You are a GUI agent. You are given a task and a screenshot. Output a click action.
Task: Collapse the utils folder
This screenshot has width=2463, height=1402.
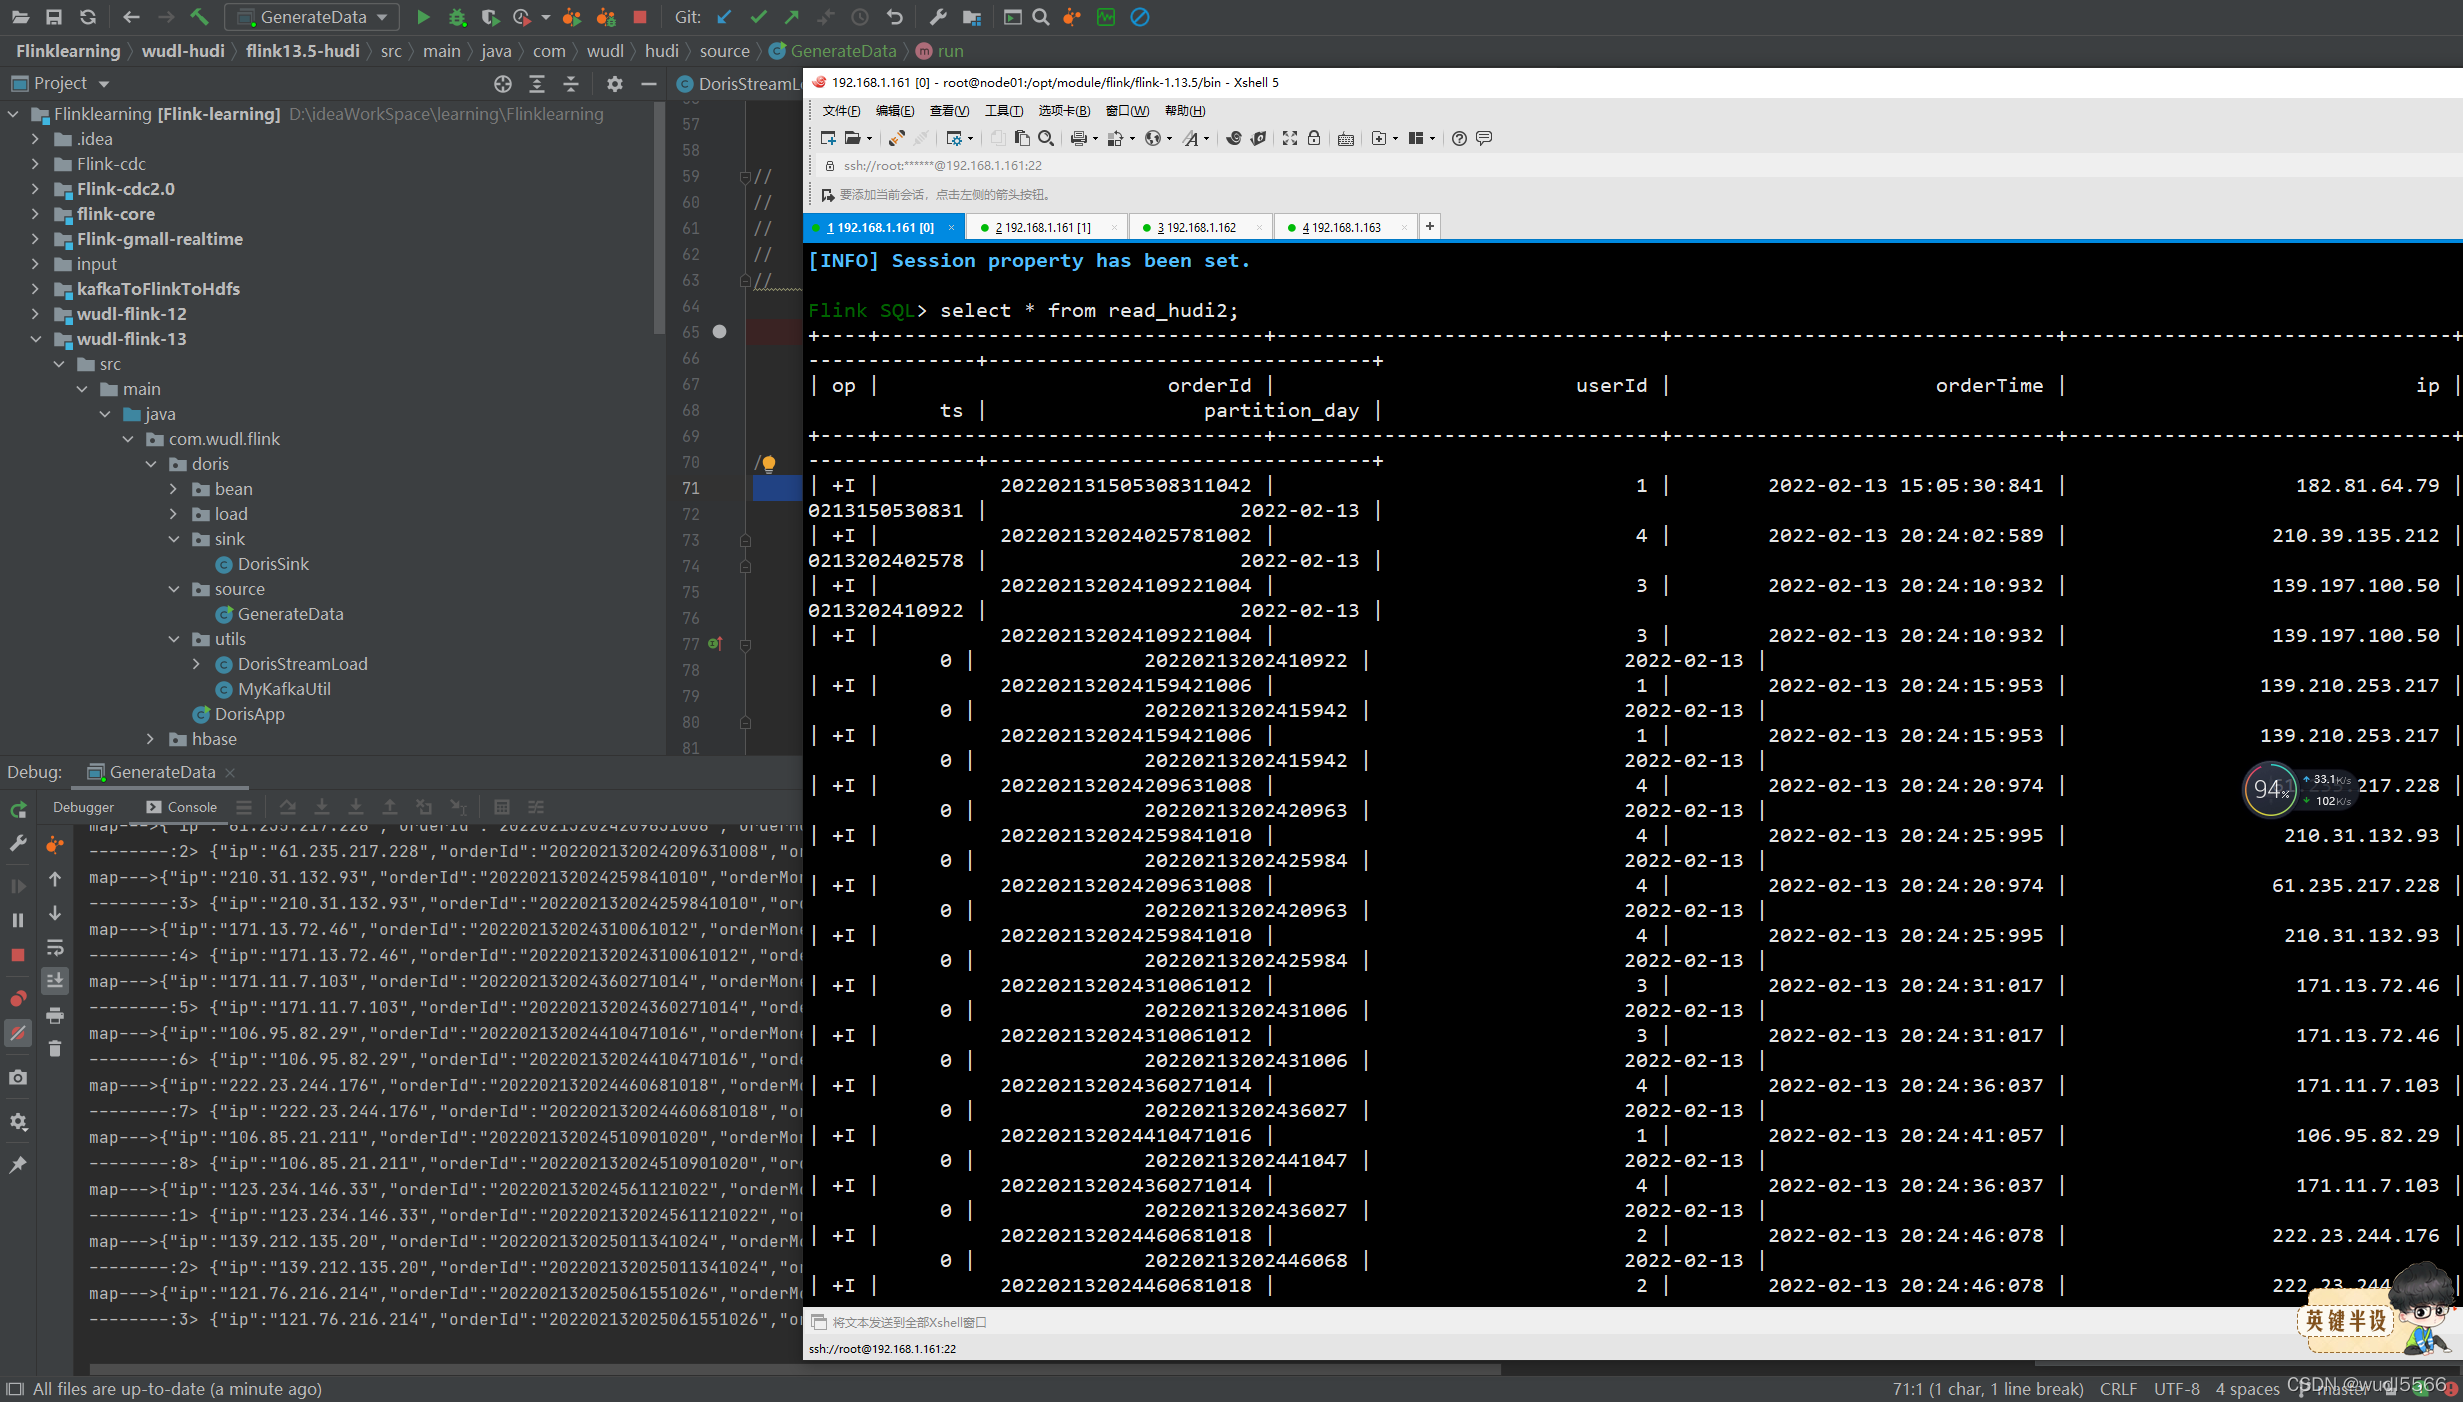(174, 639)
